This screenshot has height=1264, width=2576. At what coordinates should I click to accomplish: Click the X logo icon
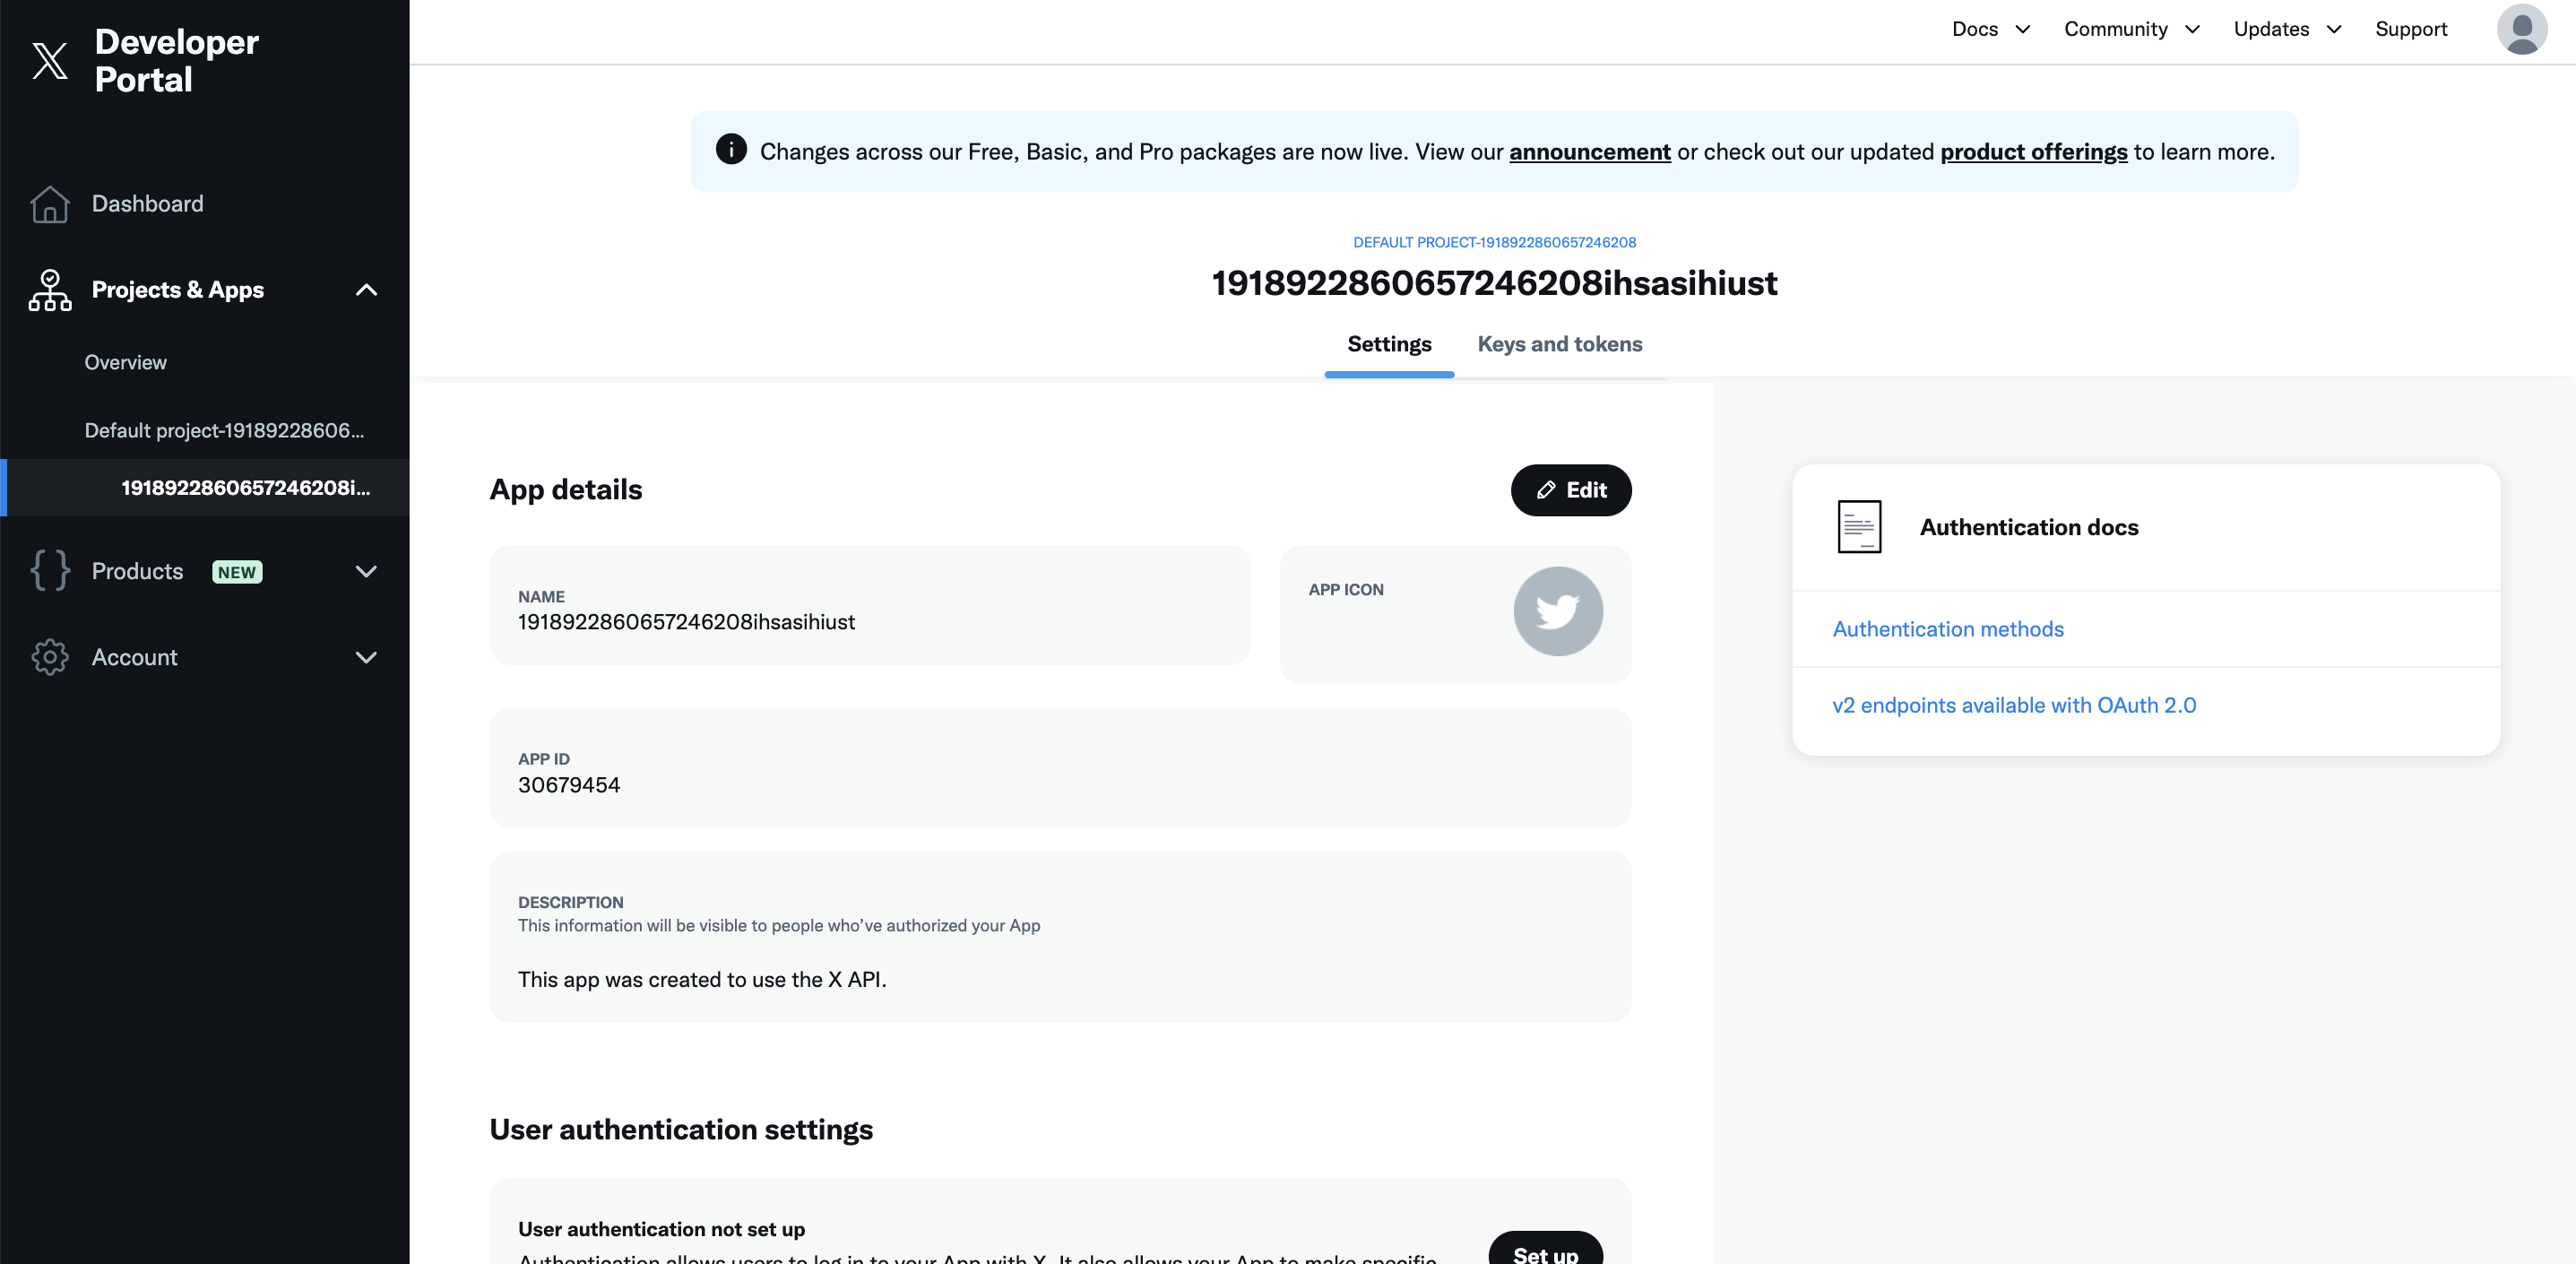[x=50, y=61]
